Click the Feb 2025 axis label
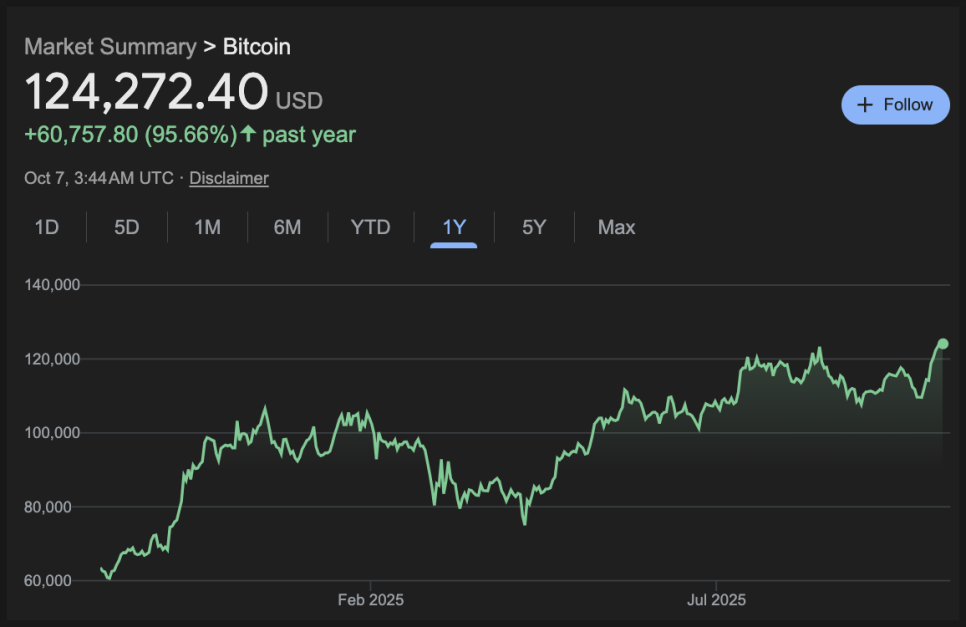The image size is (966, 627). (371, 600)
